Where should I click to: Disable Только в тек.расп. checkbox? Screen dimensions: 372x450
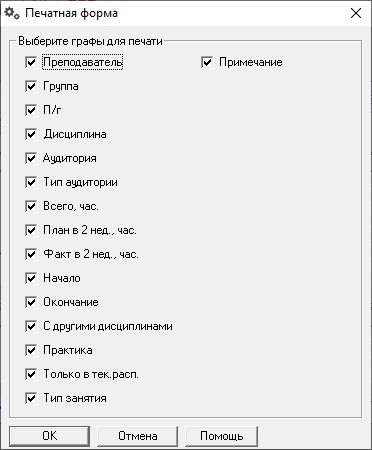click(31, 374)
